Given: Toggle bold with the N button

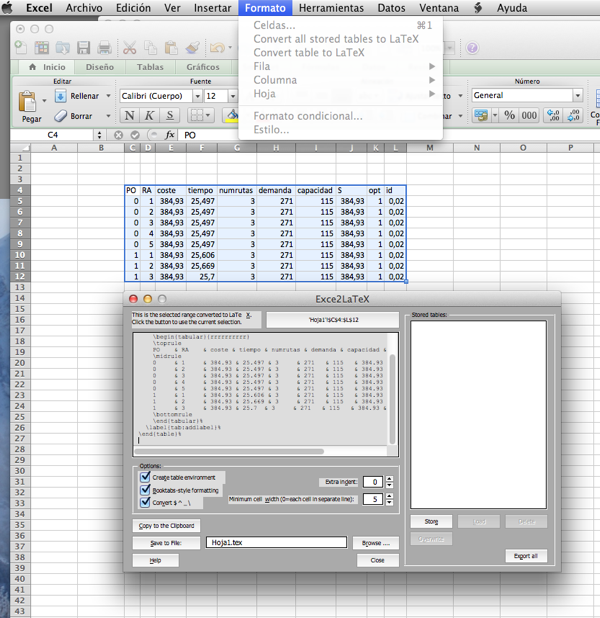Looking at the screenshot, I should tap(129, 115).
